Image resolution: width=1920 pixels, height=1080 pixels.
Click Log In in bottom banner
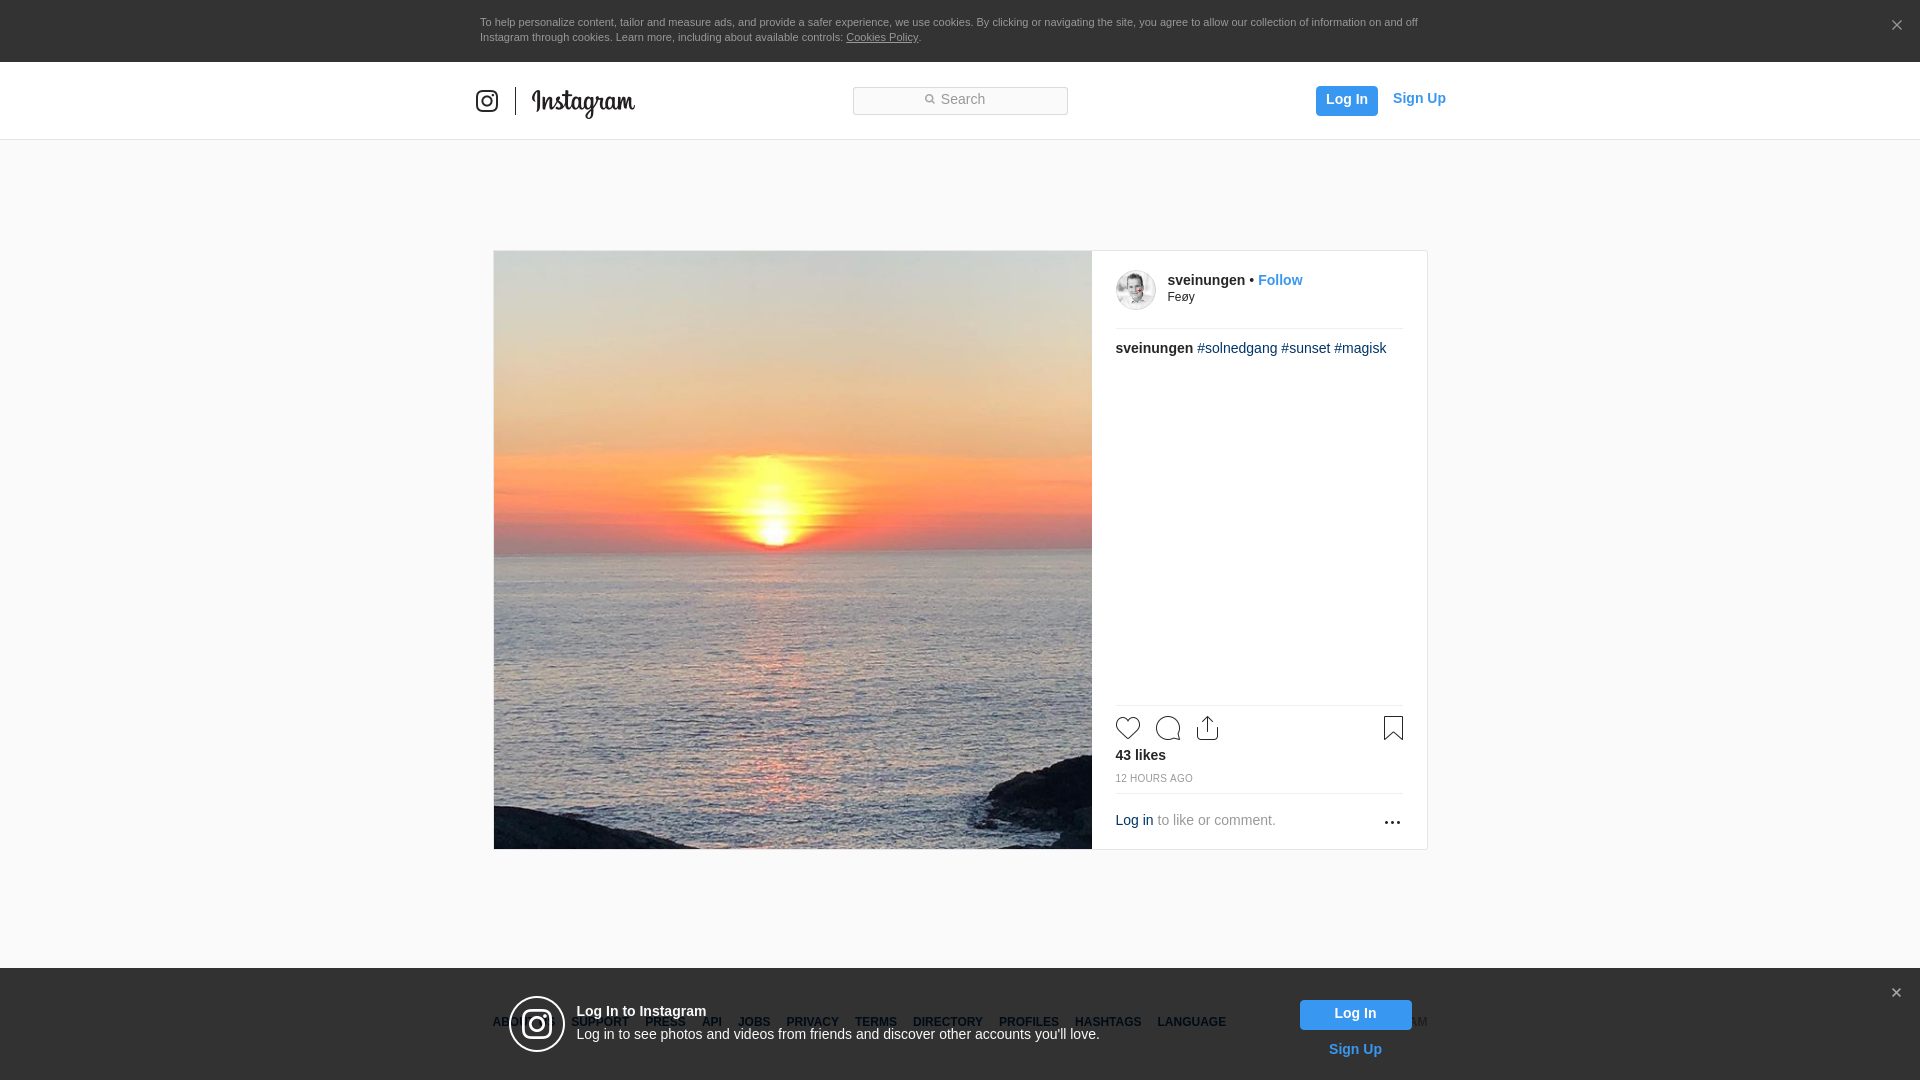pos(1355,1014)
